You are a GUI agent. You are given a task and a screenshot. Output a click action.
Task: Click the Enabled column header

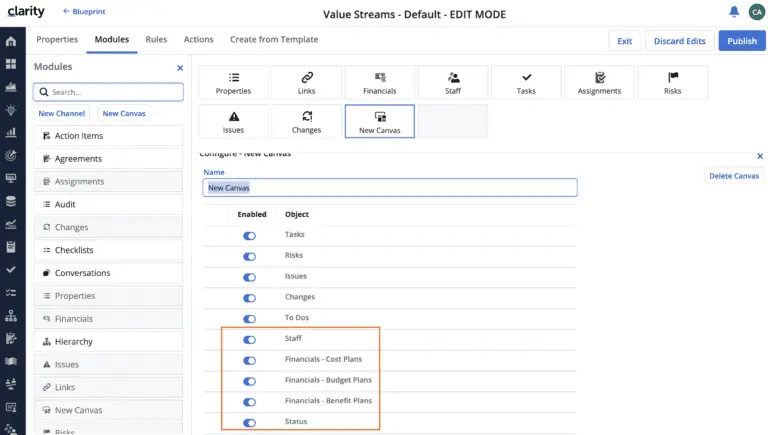(252, 215)
